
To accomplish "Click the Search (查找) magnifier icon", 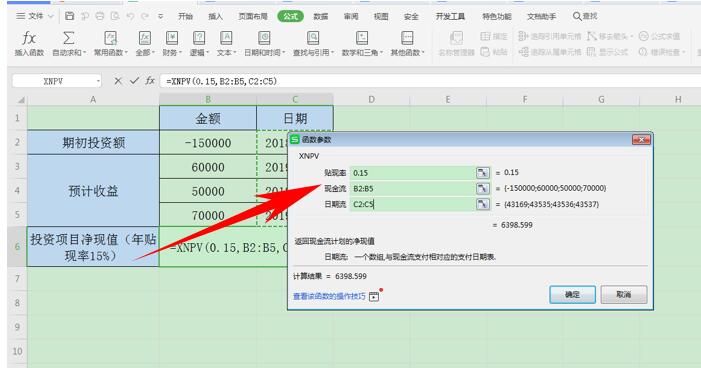I will click(577, 16).
